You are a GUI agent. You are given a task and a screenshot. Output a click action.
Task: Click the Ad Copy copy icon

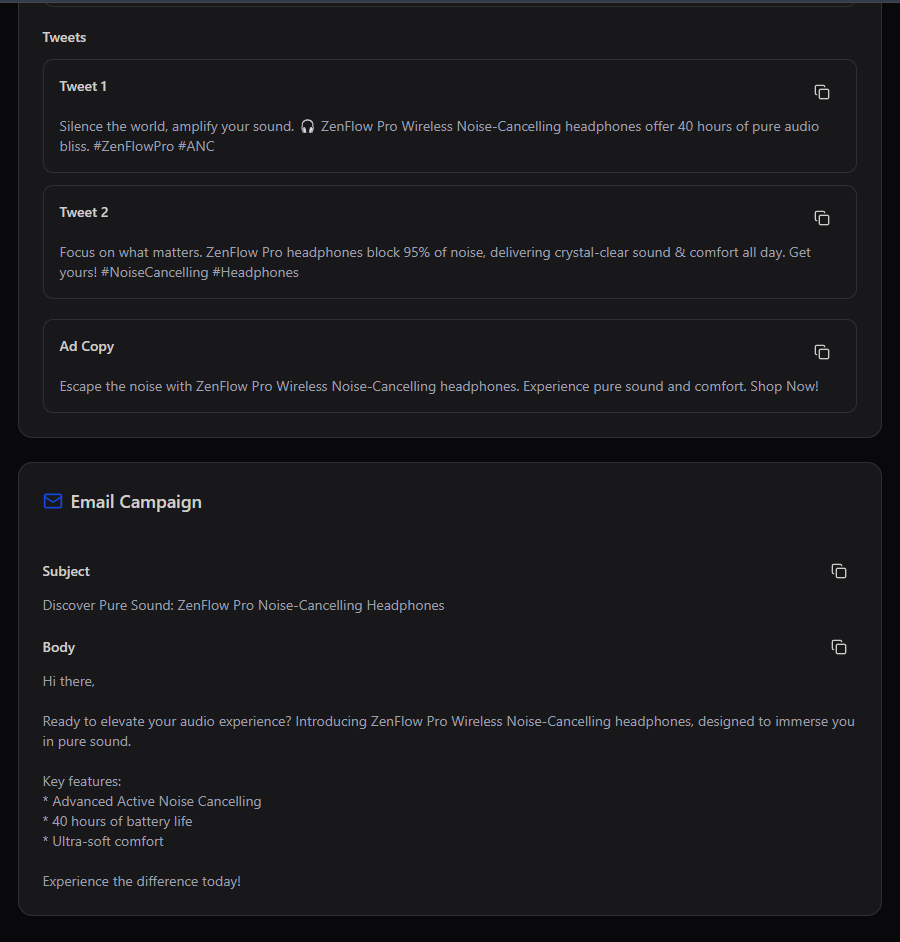click(x=821, y=352)
